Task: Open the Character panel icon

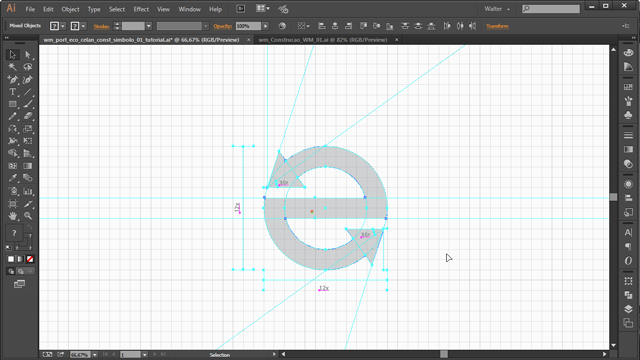Action: click(x=628, y=233)
